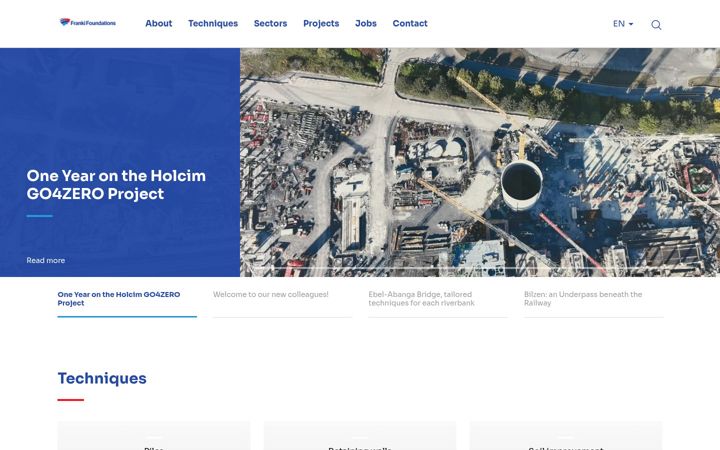Open the About menu

[158, 23]
